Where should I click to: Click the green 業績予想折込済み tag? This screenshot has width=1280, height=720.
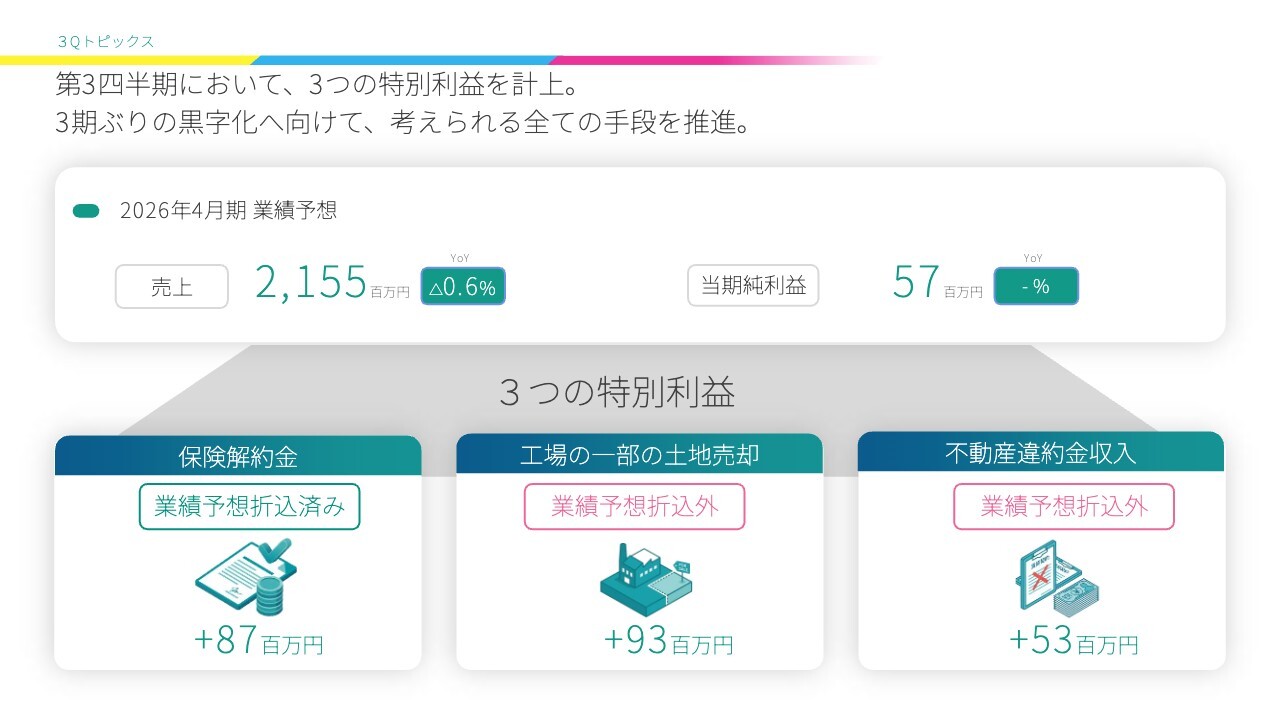click(x=249, y=507)
